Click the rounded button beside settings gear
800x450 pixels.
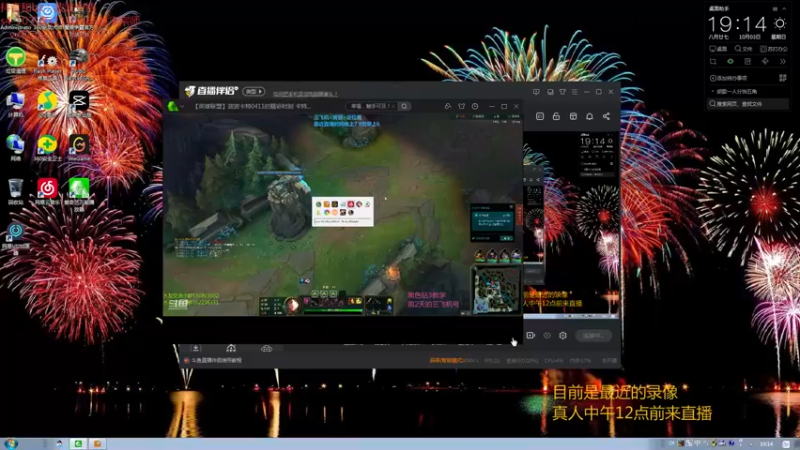(x=593, y=335)
